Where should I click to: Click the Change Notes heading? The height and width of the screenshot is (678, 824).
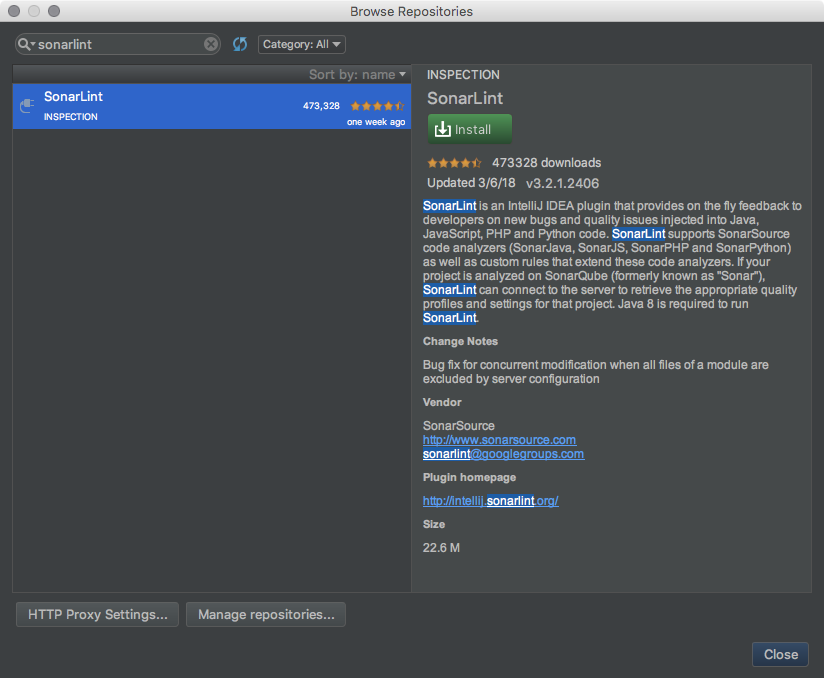pyautogui.click(x=460, y=342)
